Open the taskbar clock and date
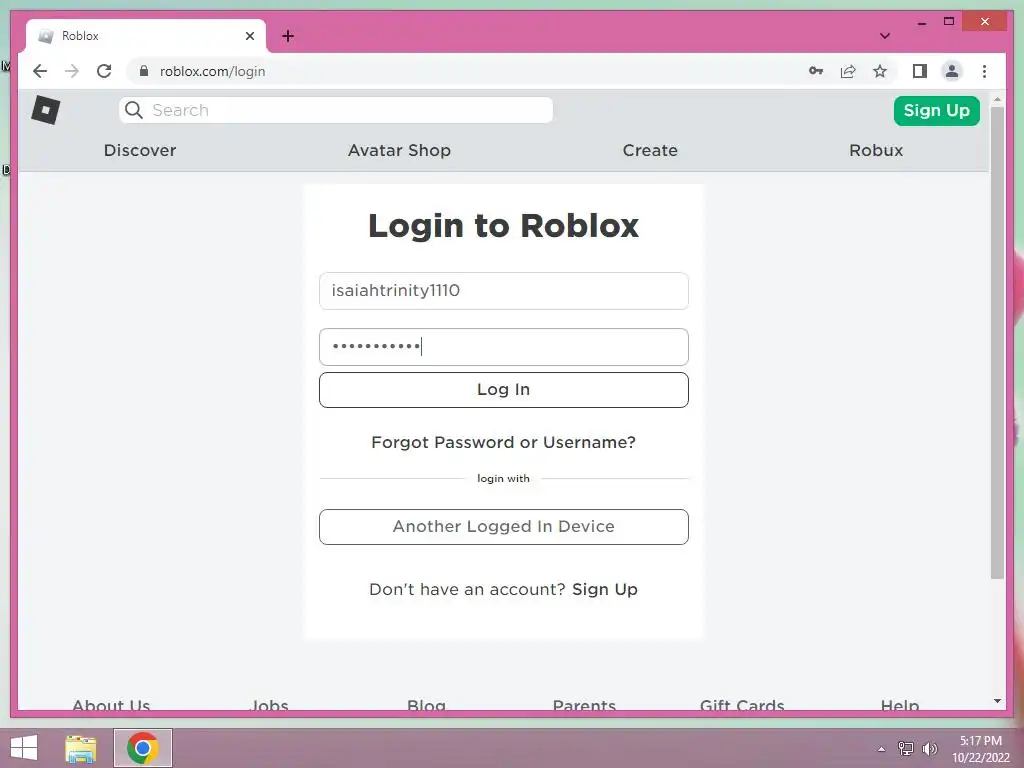The image size is (1024, 768). coord(980,749)
